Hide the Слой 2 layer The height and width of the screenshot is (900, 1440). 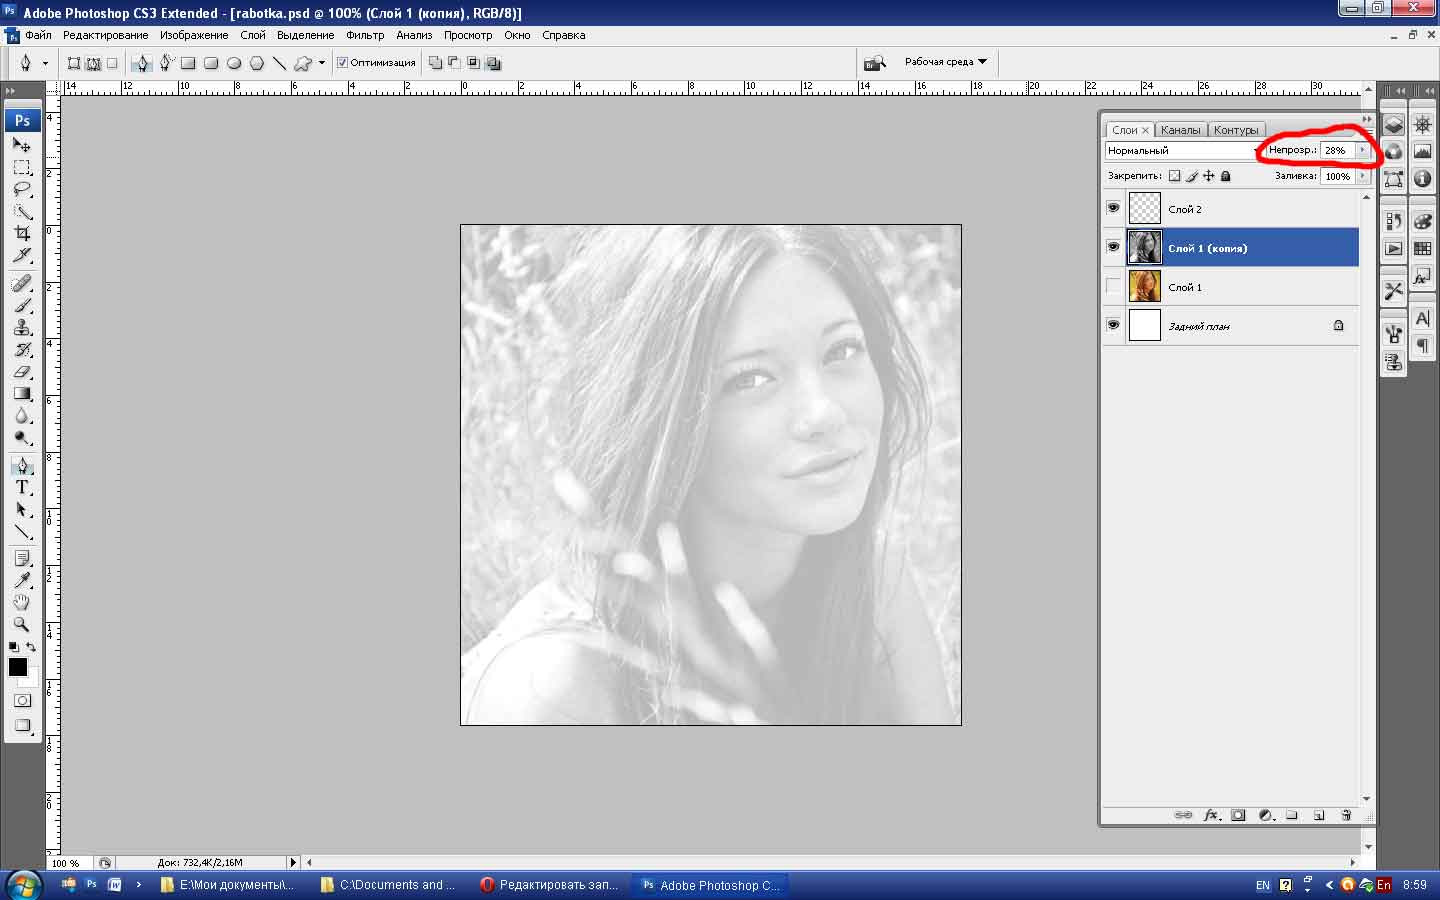(1113, 208)
